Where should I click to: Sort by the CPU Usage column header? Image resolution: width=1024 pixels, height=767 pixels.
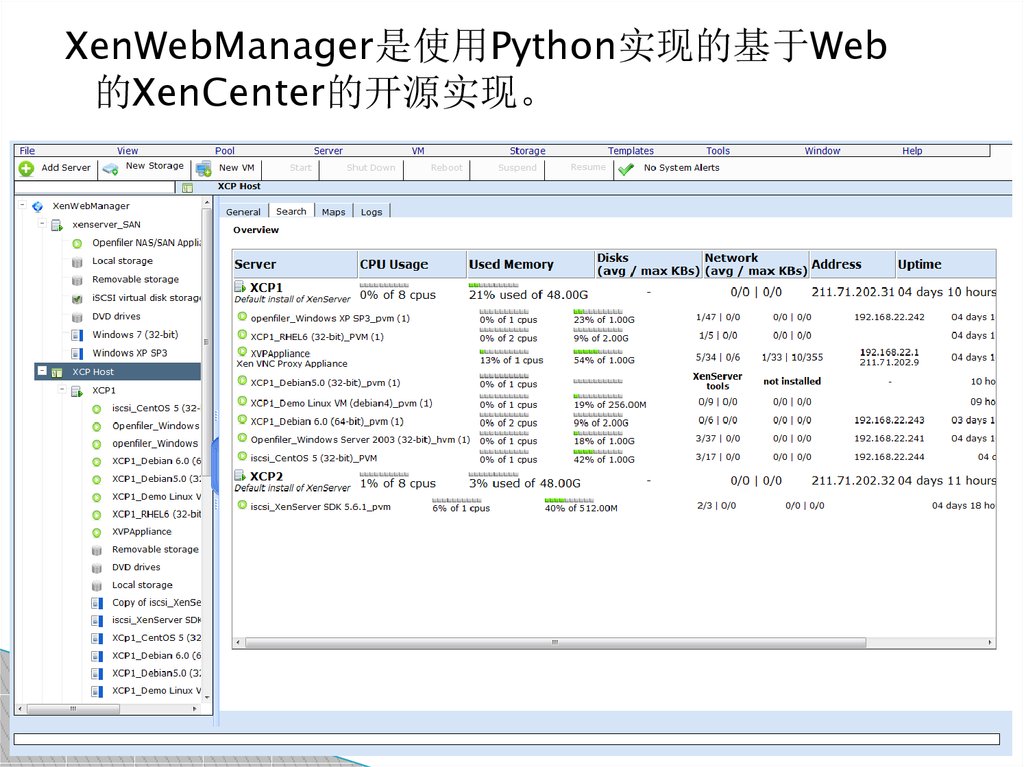(394, 264)
